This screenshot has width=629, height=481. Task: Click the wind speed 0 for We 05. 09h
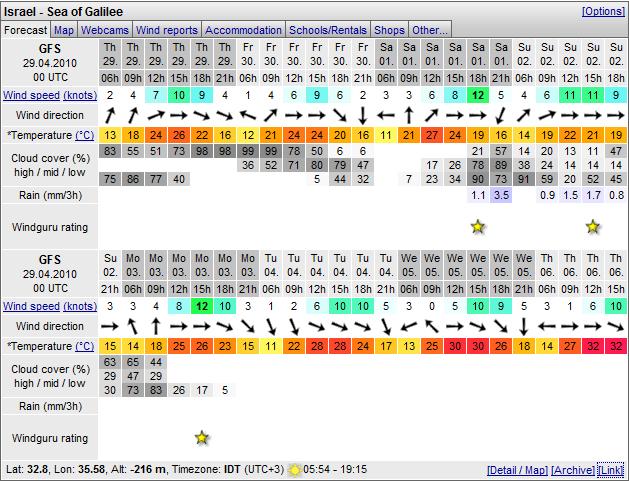pyautogui.click(x=432, y=306)
